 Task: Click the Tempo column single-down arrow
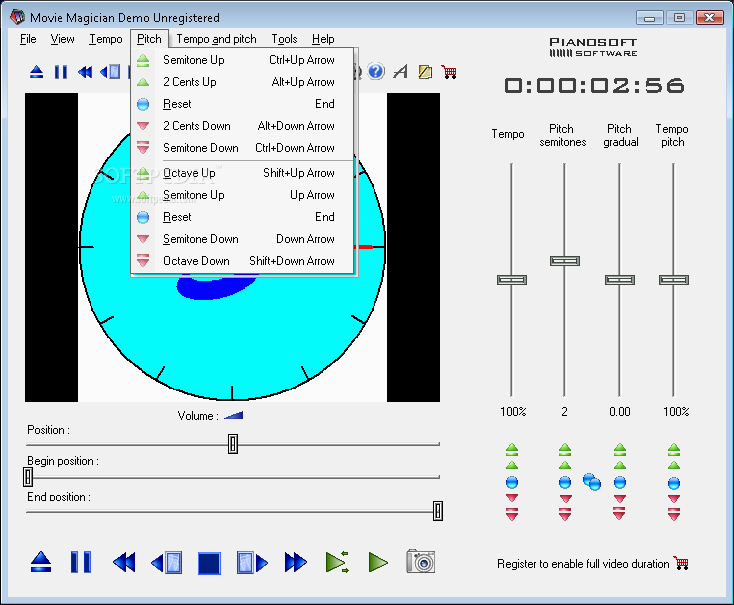point(512,498)
